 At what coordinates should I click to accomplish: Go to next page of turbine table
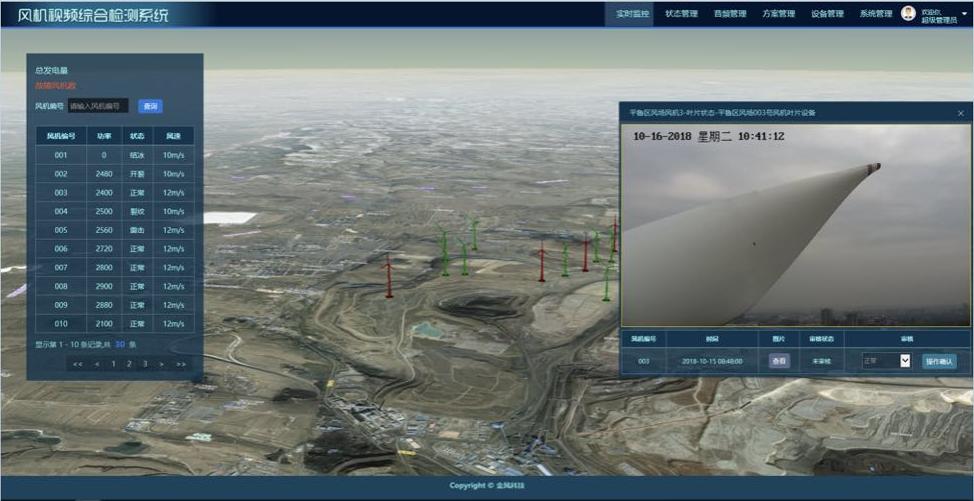162,364
